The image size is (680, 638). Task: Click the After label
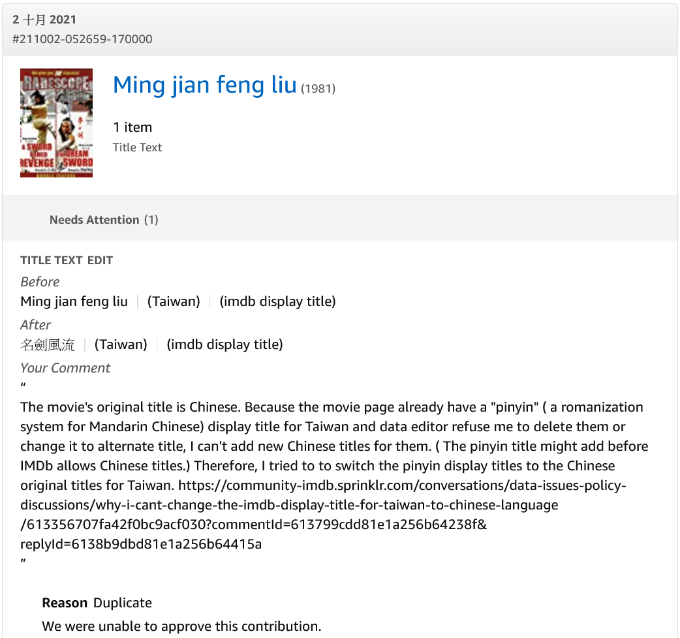coord(35,325)
